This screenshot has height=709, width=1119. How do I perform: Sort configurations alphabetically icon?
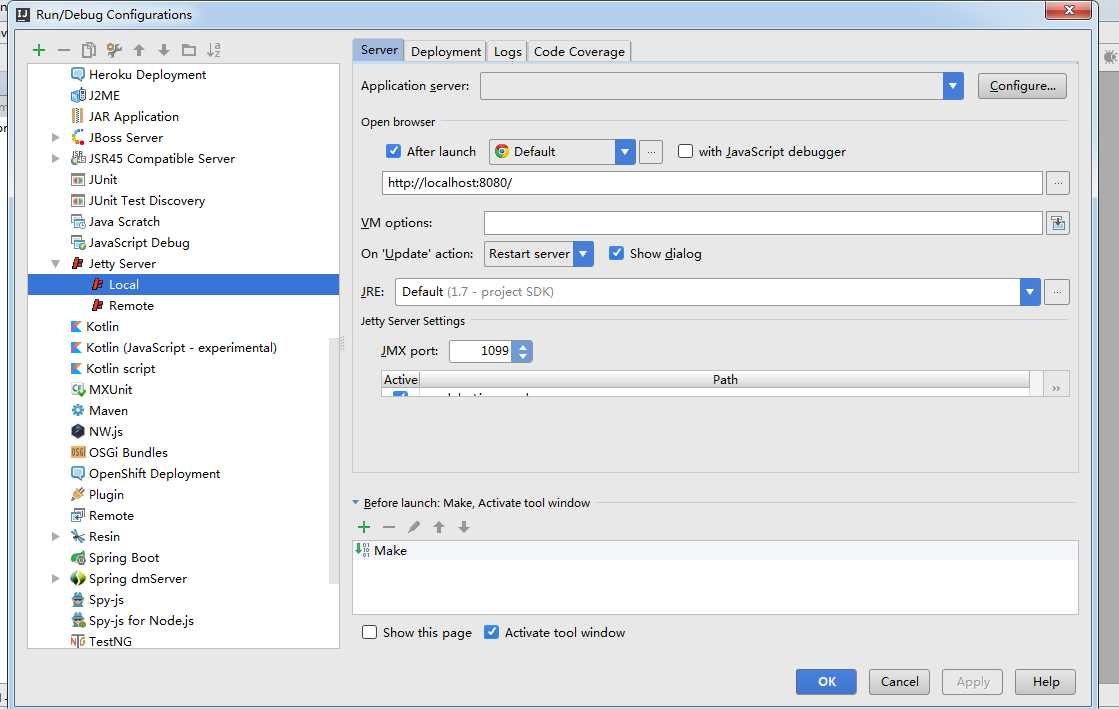click(x=213, y=50)
